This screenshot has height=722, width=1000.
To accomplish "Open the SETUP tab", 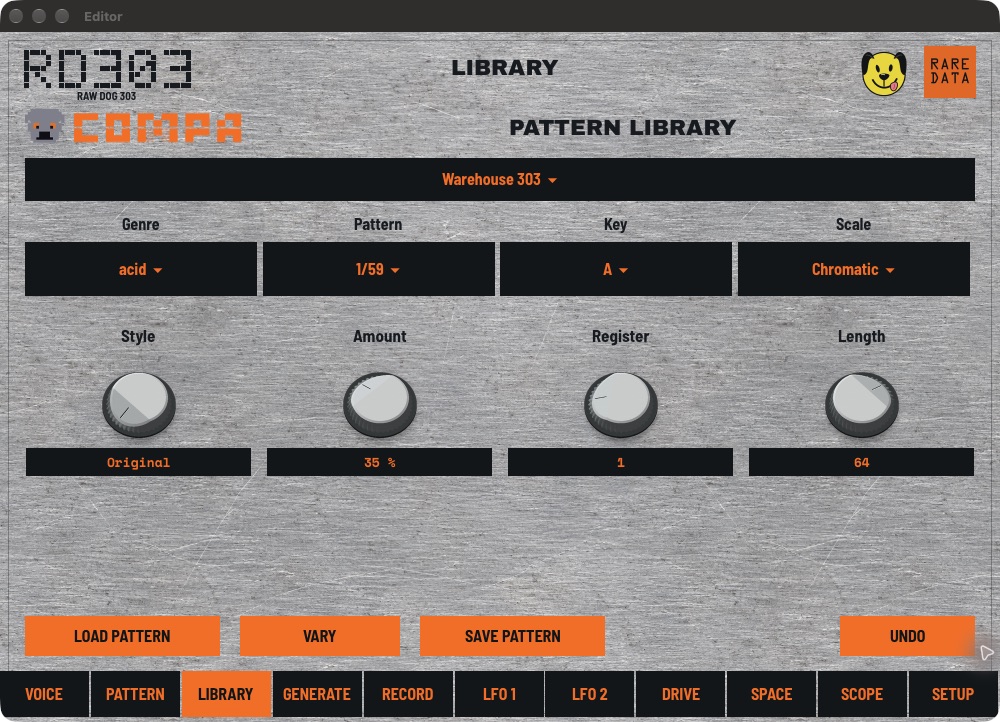I will pos(953,694).
